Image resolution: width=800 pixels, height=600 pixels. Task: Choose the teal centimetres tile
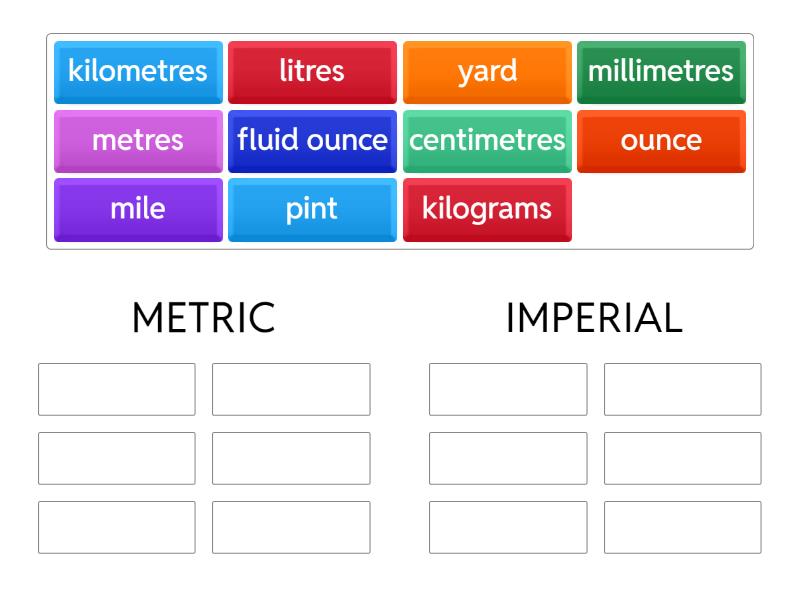(x=487, y=140)
